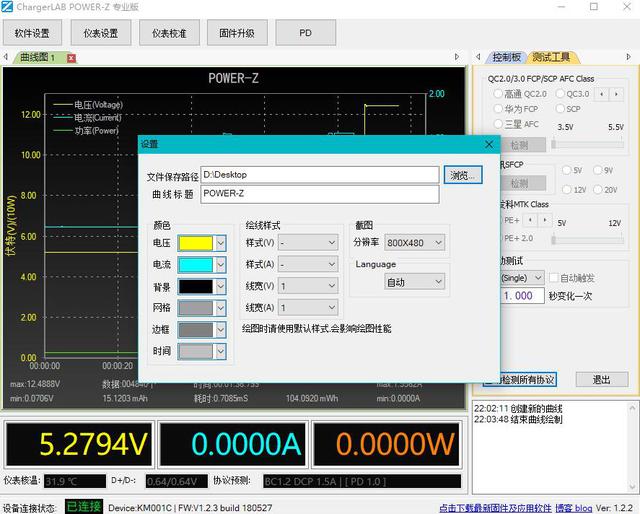This screenshot has height=514, width=640.
Task: Open the PD button
Action: pyautogui.click(x=306, y=33)
